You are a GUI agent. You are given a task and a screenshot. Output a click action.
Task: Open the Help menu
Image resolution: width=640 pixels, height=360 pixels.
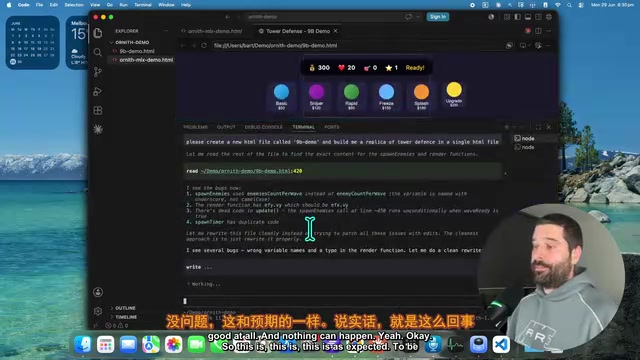(x=186, y=5)
